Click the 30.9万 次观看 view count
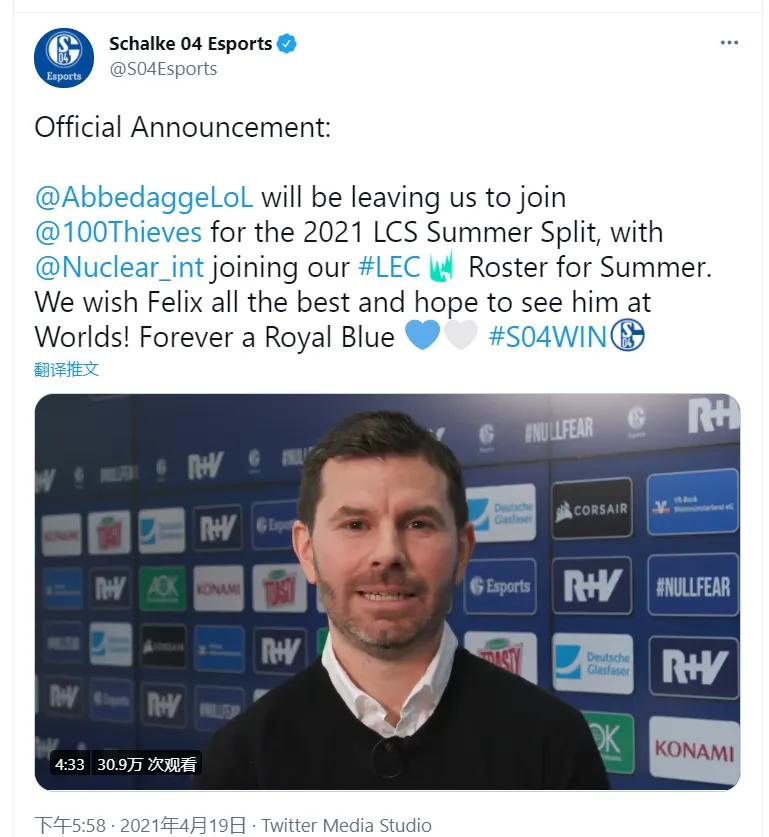Viewport: 769px width, 837px height. tap(147, 764)
